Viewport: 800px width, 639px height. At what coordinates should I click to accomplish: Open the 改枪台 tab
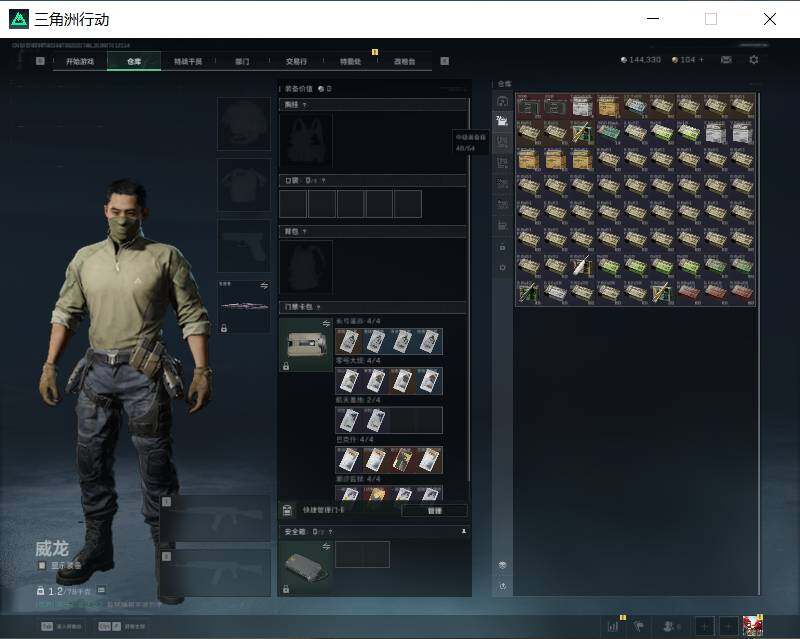click(x=405, y=61)
